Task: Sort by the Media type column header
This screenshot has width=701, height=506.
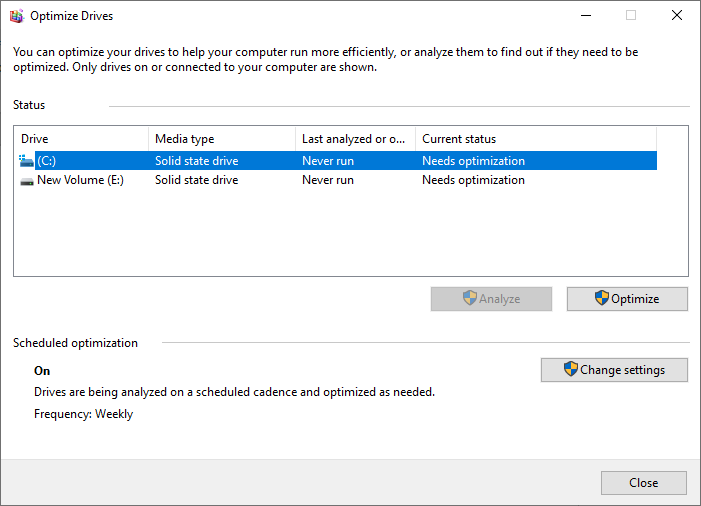Action: point(222,139)
